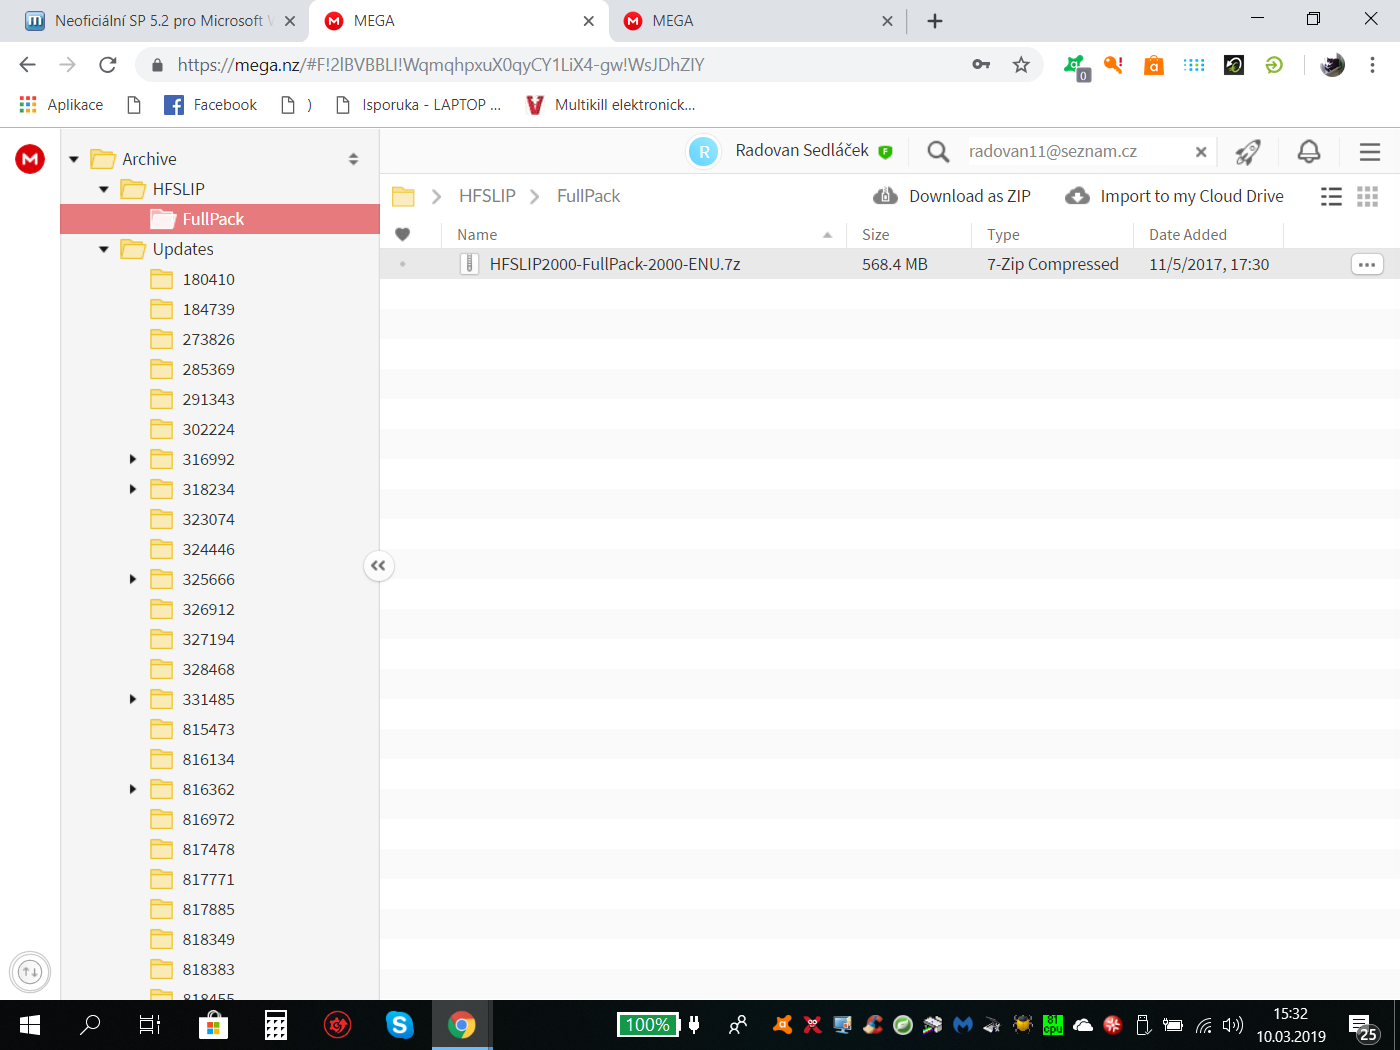Viewport: 1400px width, 1050px height.
Task: Click Import to my Cloud Drive
Action: click(1174, 196)
